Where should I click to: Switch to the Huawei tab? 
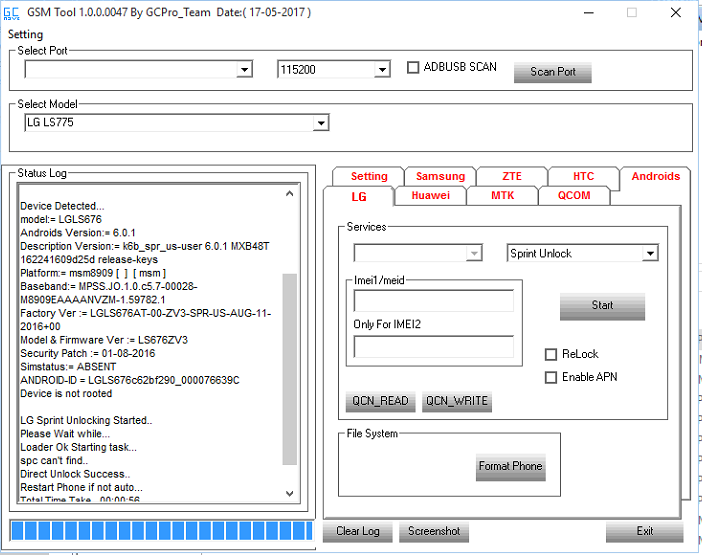click(x=430, y=196)
